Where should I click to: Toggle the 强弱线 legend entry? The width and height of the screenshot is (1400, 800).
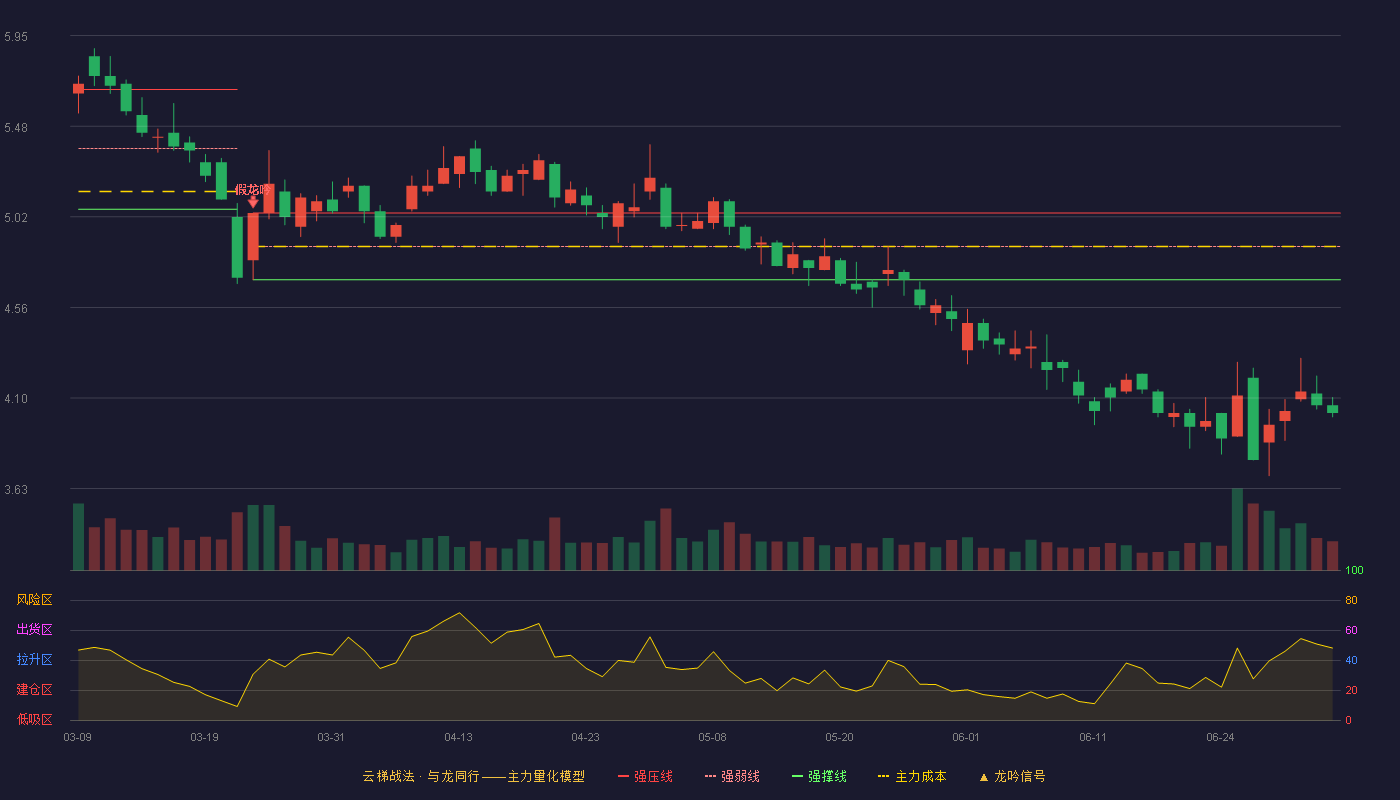click(x=732, y=776)
